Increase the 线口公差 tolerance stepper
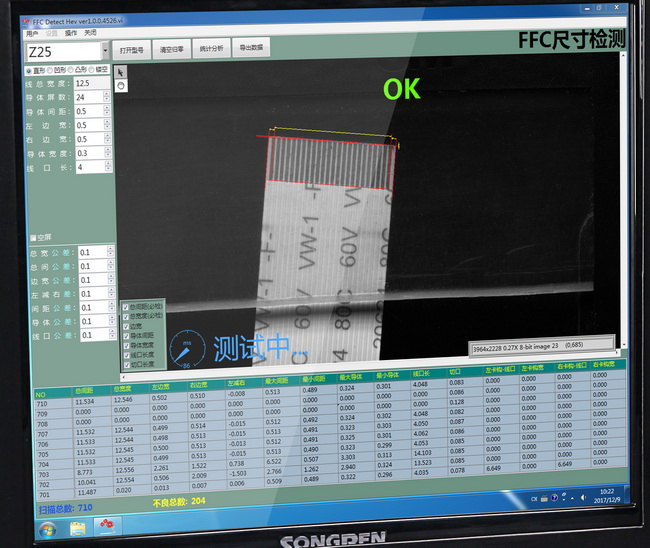 (x=112, y=331)
